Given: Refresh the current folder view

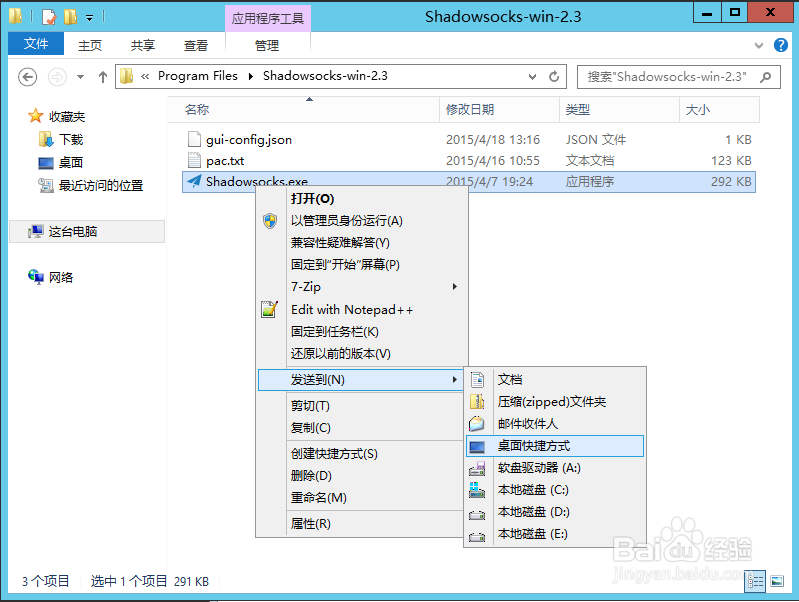Looking at the screenshot, I should (554, 76).
